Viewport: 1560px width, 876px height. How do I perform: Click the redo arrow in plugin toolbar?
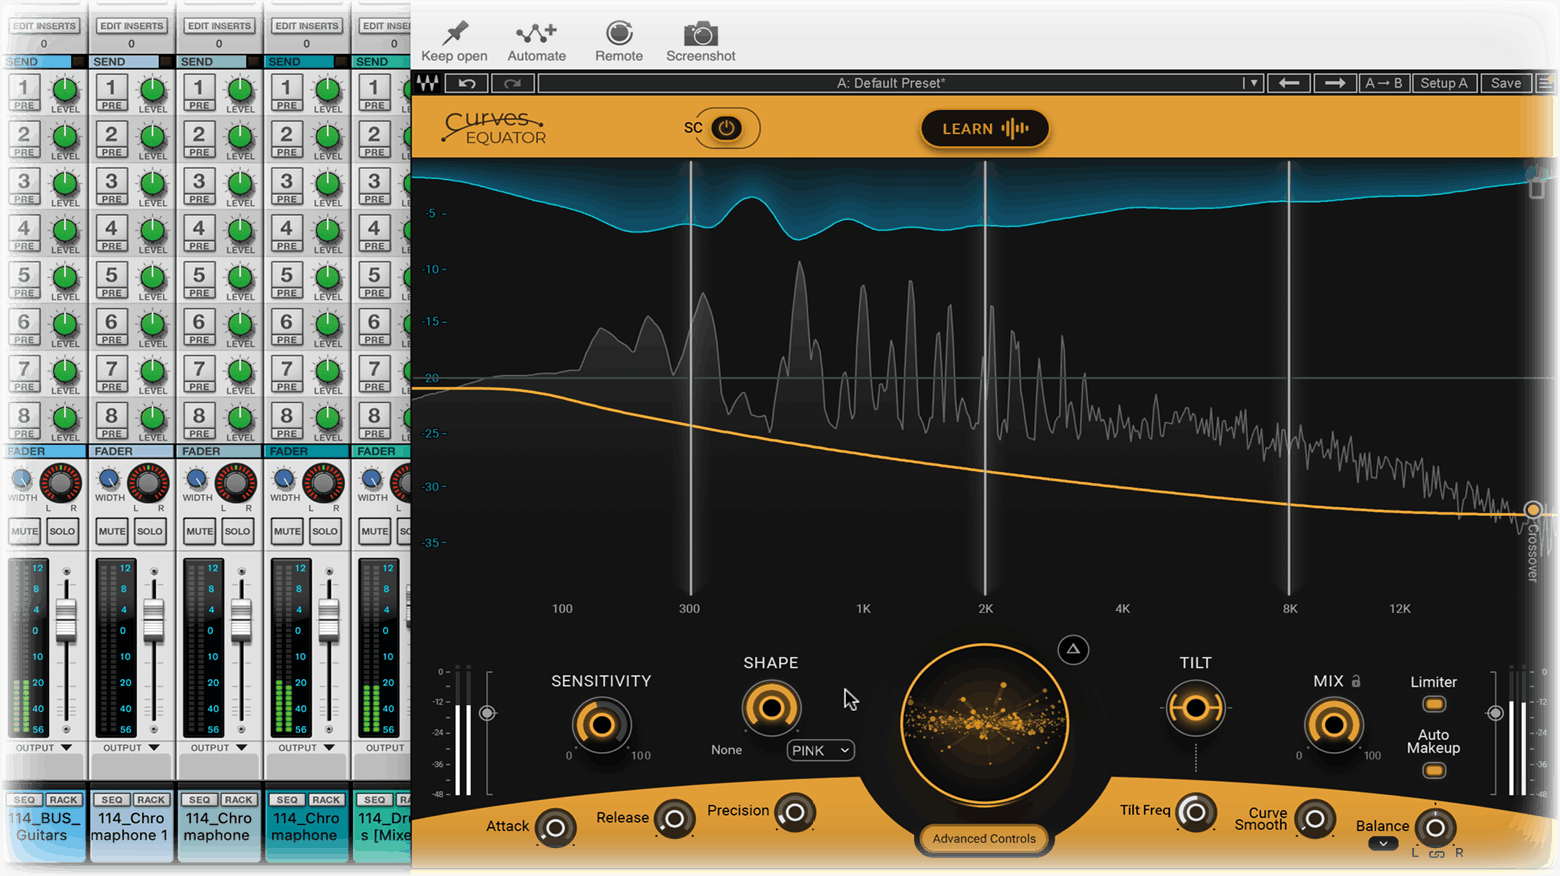512,83
